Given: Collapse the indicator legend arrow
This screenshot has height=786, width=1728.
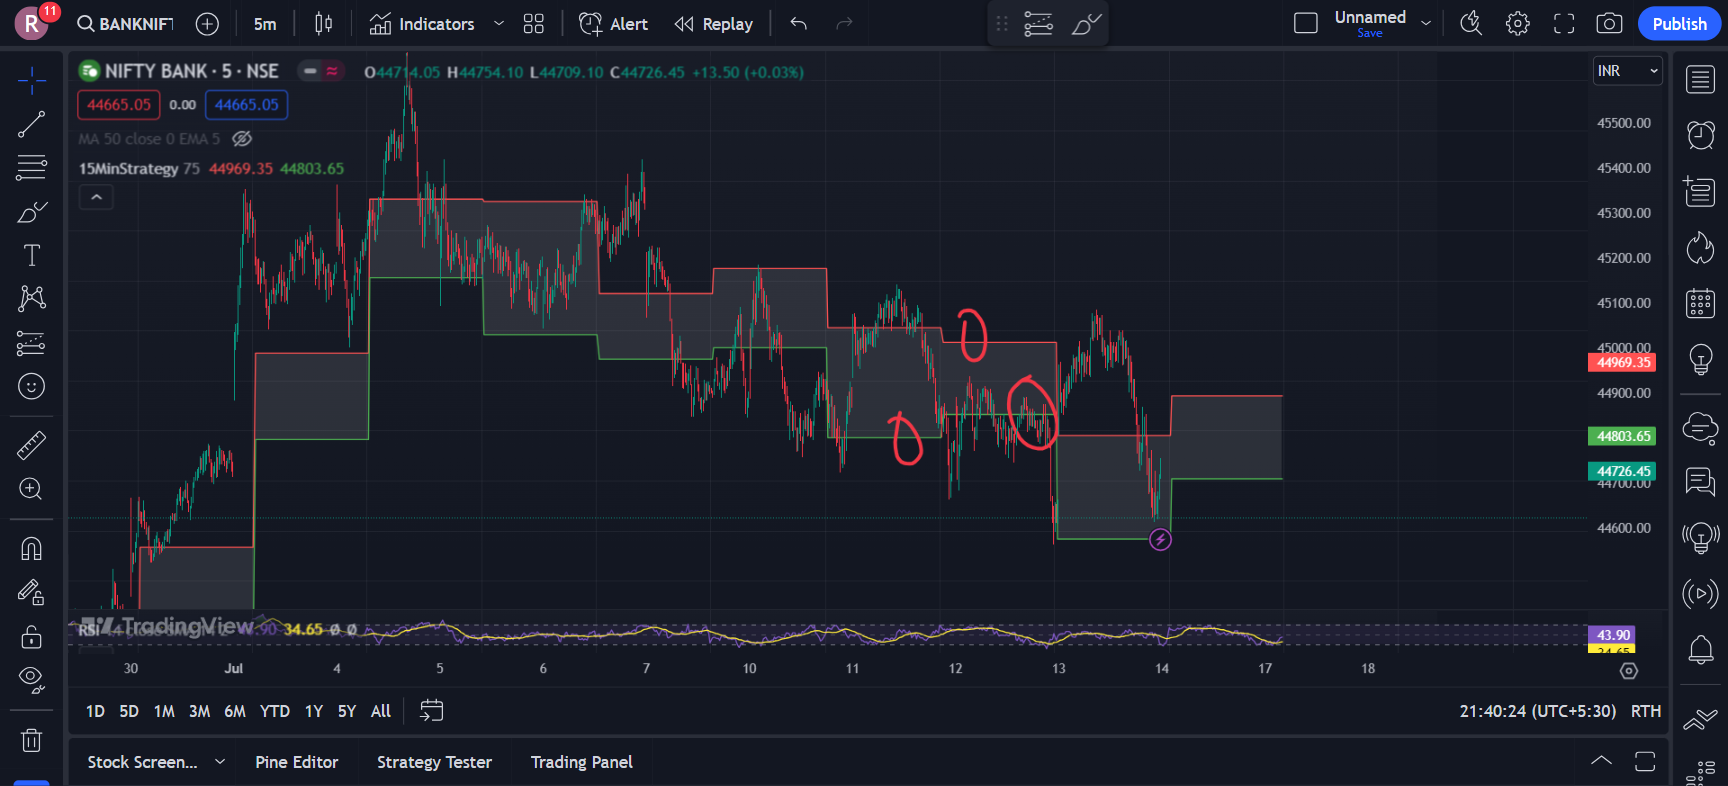Looking at the screenshot, I should (x=96, y=197).
